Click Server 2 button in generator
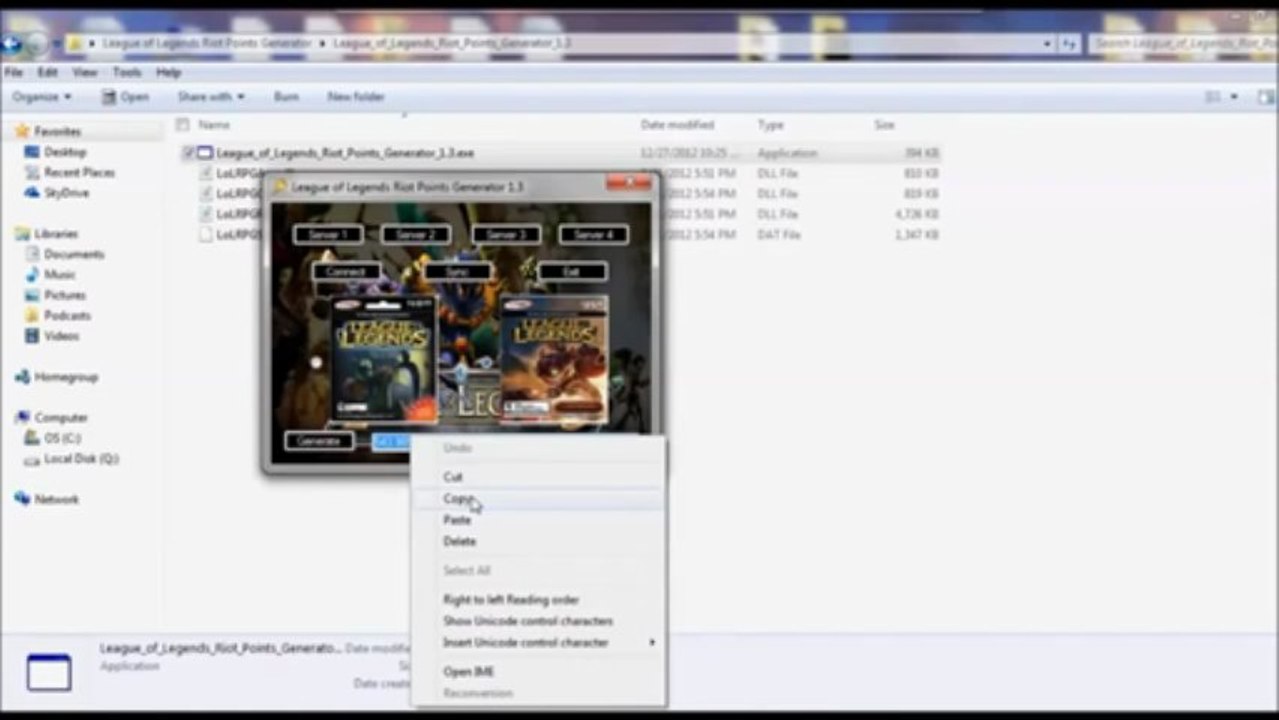1279x720 pixels. (x=416, y=235)
